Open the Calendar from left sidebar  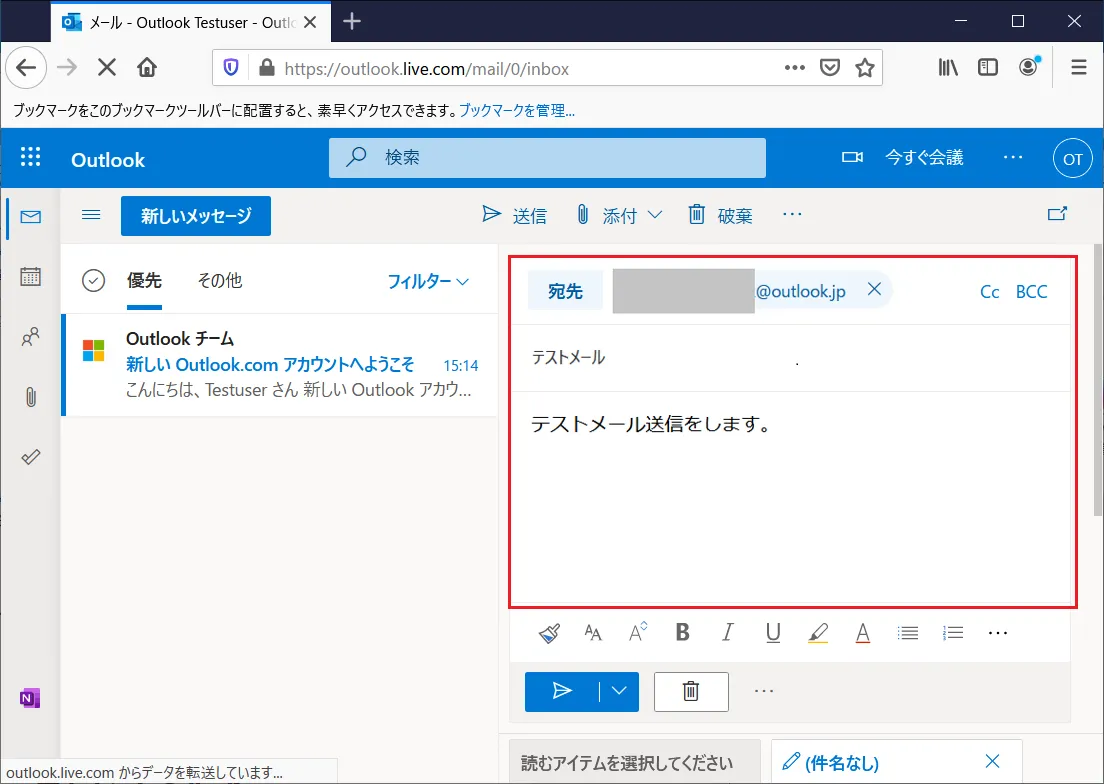coord(30,277)
